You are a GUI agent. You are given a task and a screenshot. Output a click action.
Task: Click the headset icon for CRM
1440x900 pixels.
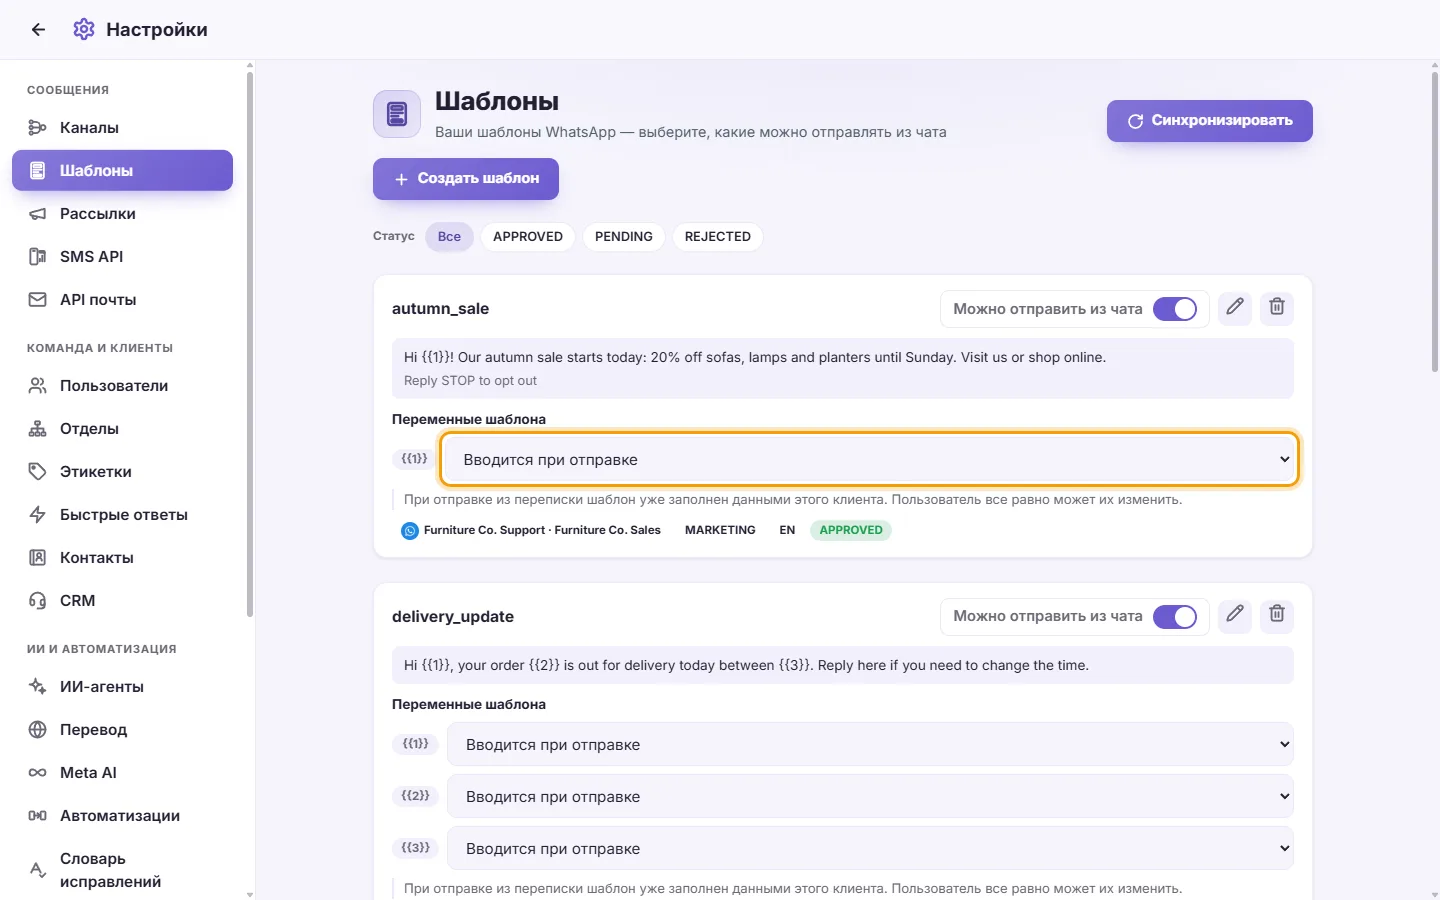[37, 601]
